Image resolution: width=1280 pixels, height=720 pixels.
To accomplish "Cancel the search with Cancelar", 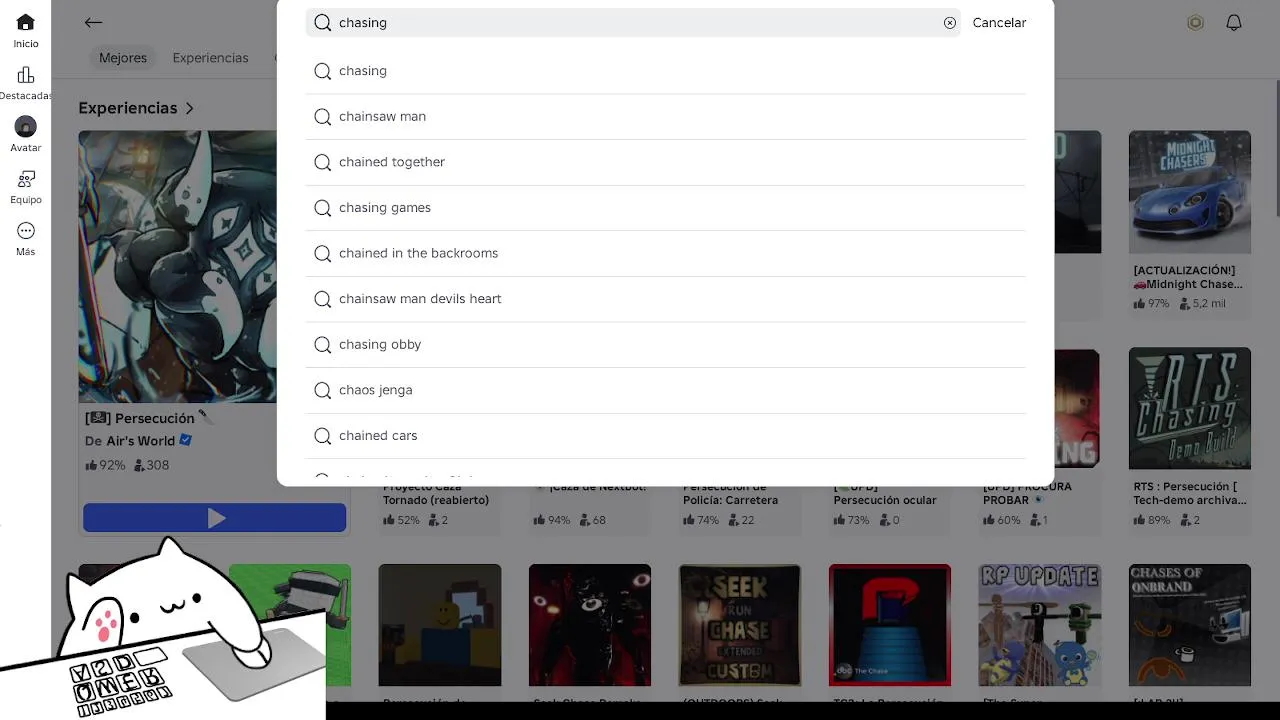I will point(999,22).
